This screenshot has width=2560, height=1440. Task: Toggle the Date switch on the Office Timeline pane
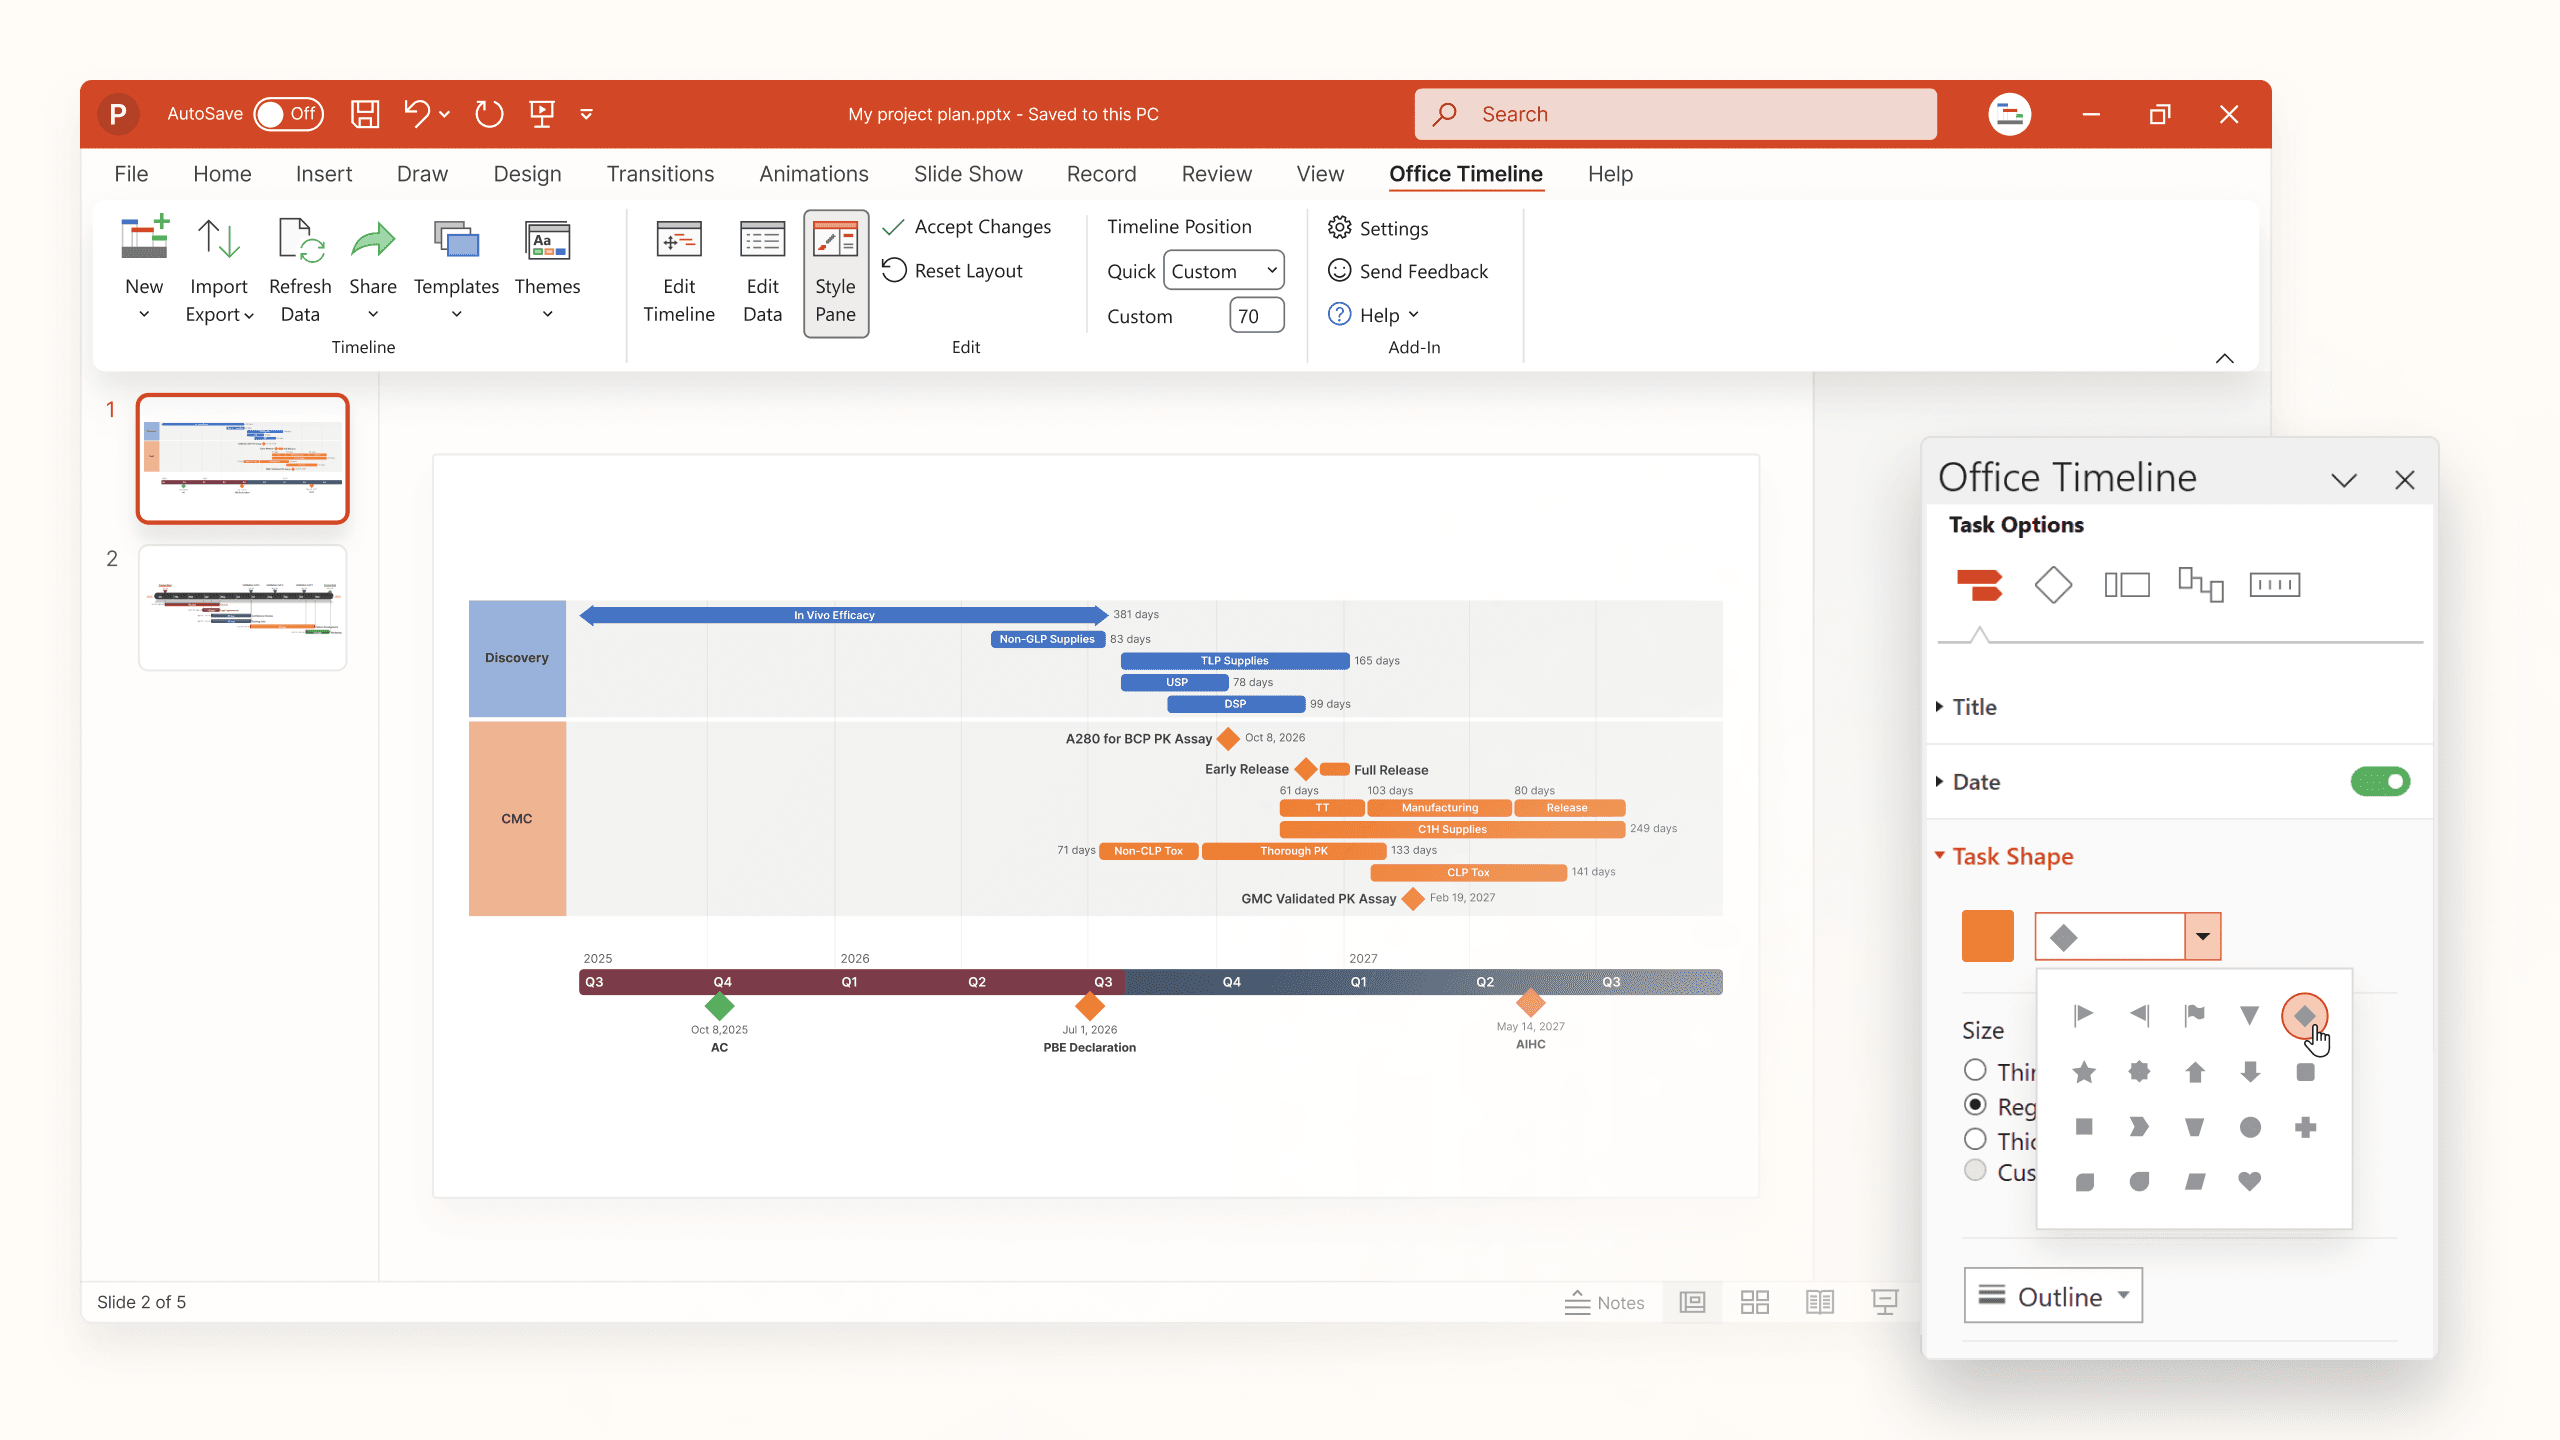[x=2380, y=781]
